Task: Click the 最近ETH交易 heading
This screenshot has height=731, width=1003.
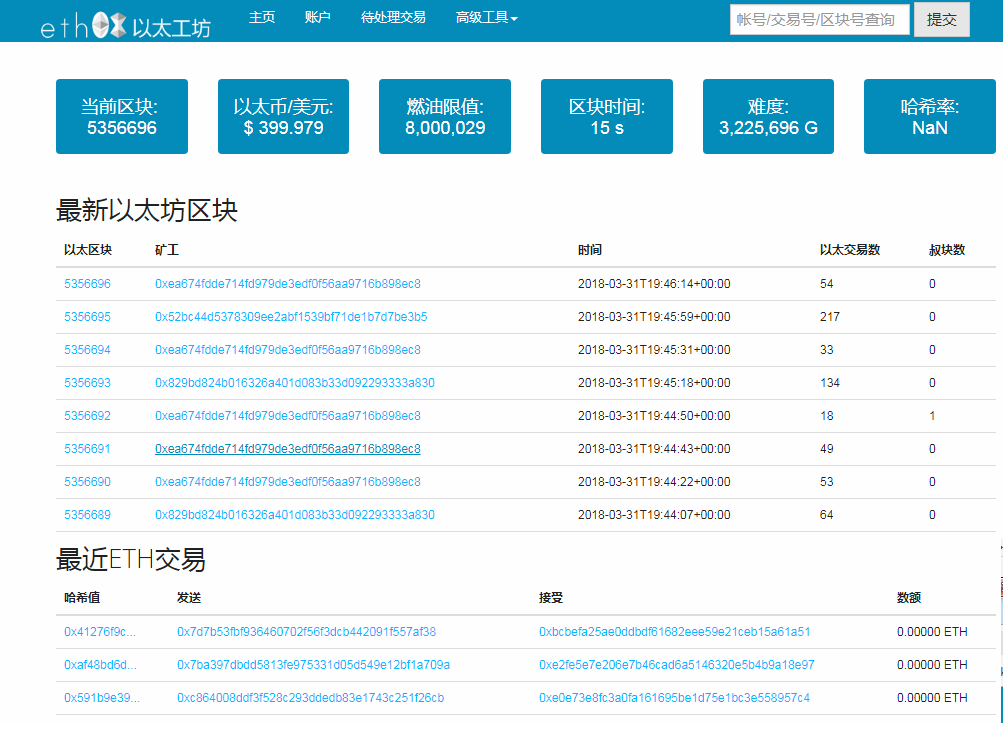Action: click(131, 560)
